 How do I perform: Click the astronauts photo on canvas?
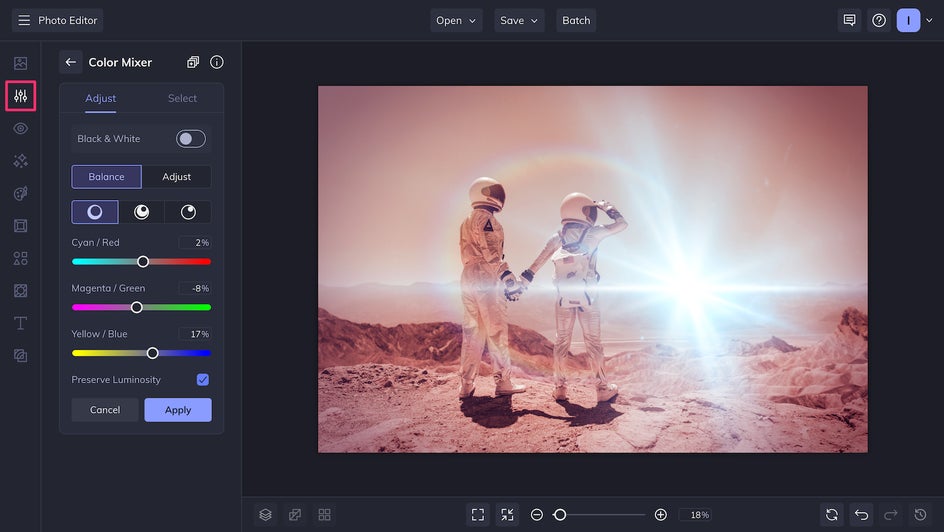pos(592,269)
